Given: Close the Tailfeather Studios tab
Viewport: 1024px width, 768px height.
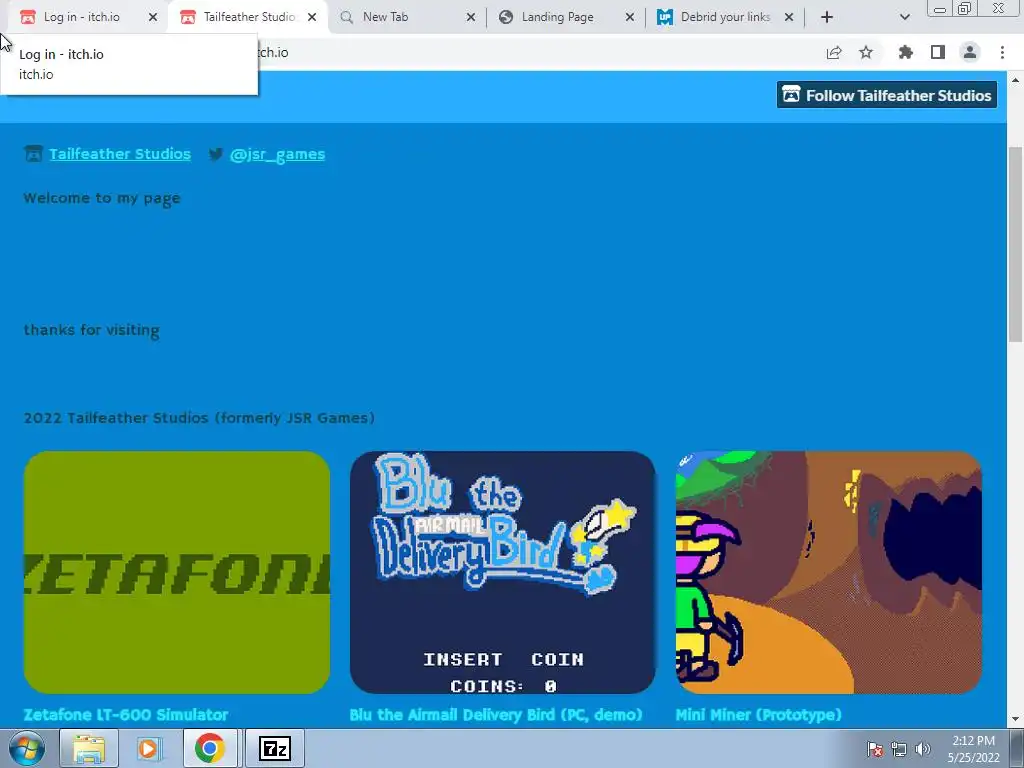Looking at the screenshot, I should click(x=312, y=17).
